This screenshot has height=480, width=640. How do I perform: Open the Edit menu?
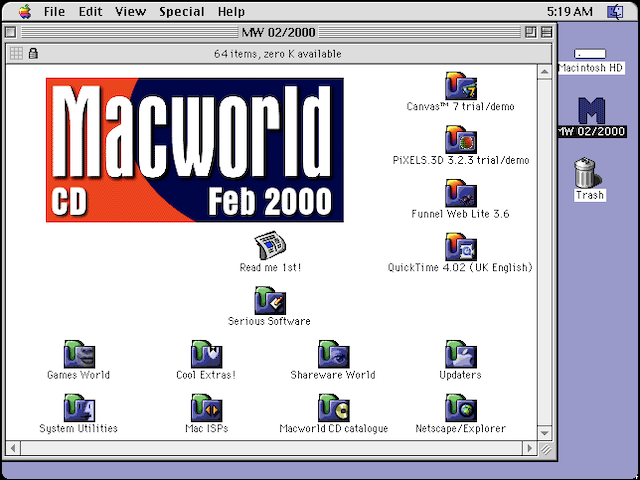pyautogui.click(x=90, y=11)
